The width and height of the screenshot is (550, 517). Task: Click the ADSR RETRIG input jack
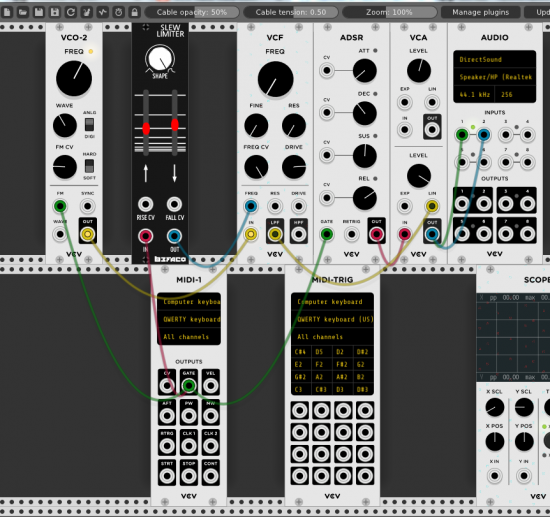351,234
